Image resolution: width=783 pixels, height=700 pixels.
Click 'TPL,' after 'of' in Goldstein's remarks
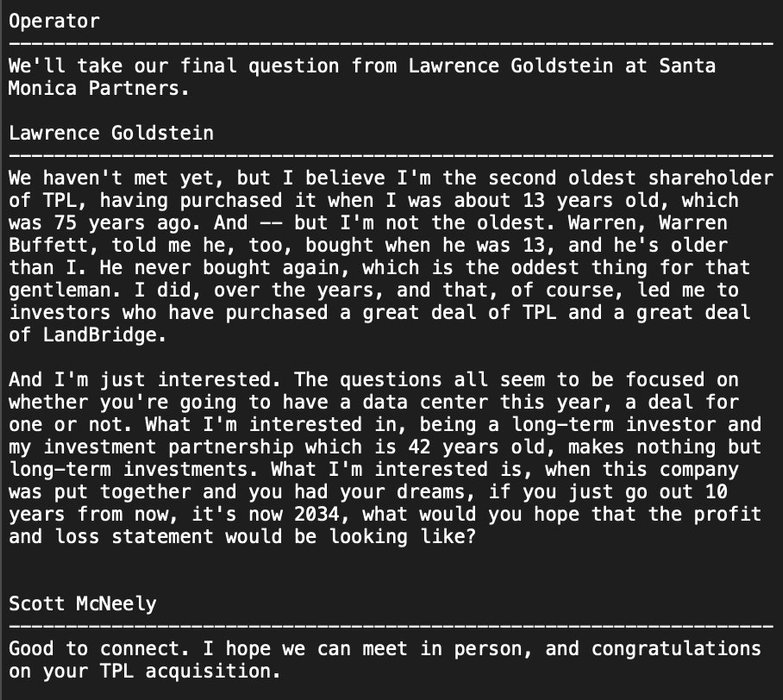click(x=65, y=201)
